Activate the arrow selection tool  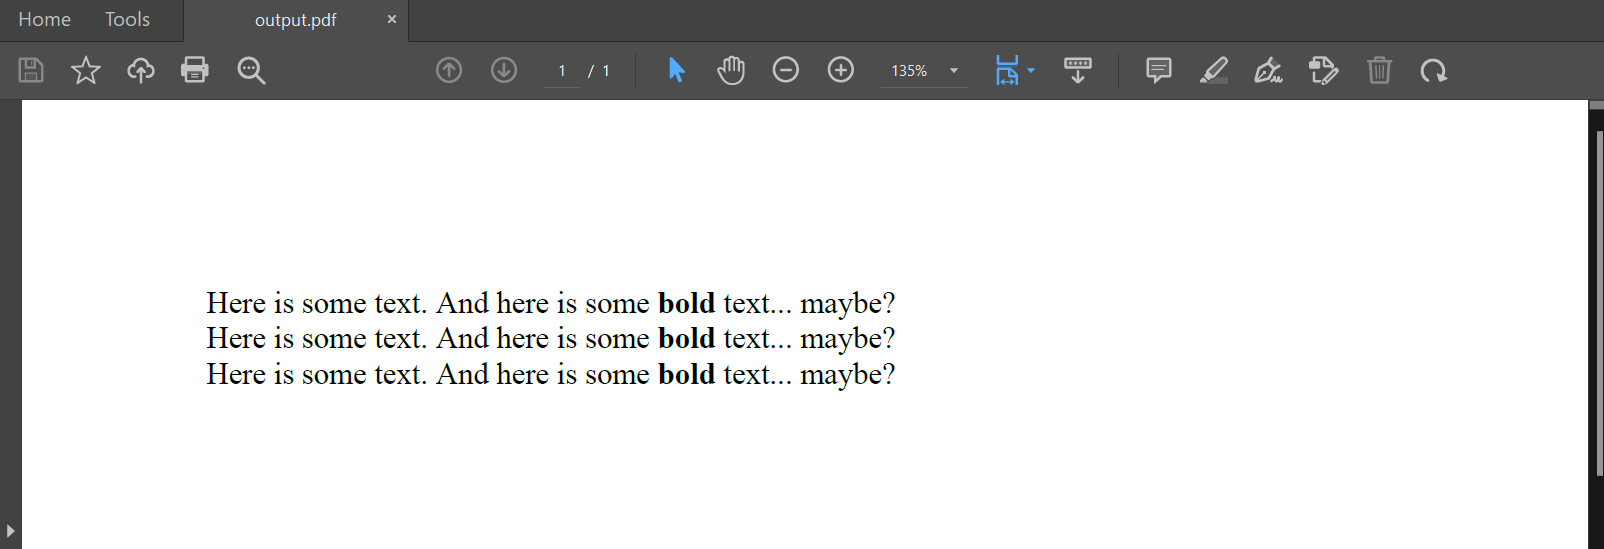click(x=677, y=70)
